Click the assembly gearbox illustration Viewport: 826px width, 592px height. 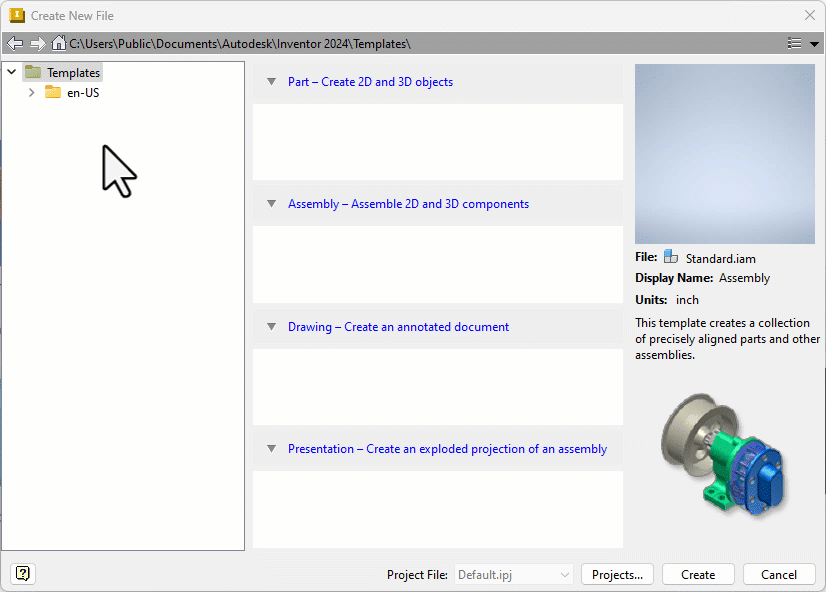coord(723,455)
